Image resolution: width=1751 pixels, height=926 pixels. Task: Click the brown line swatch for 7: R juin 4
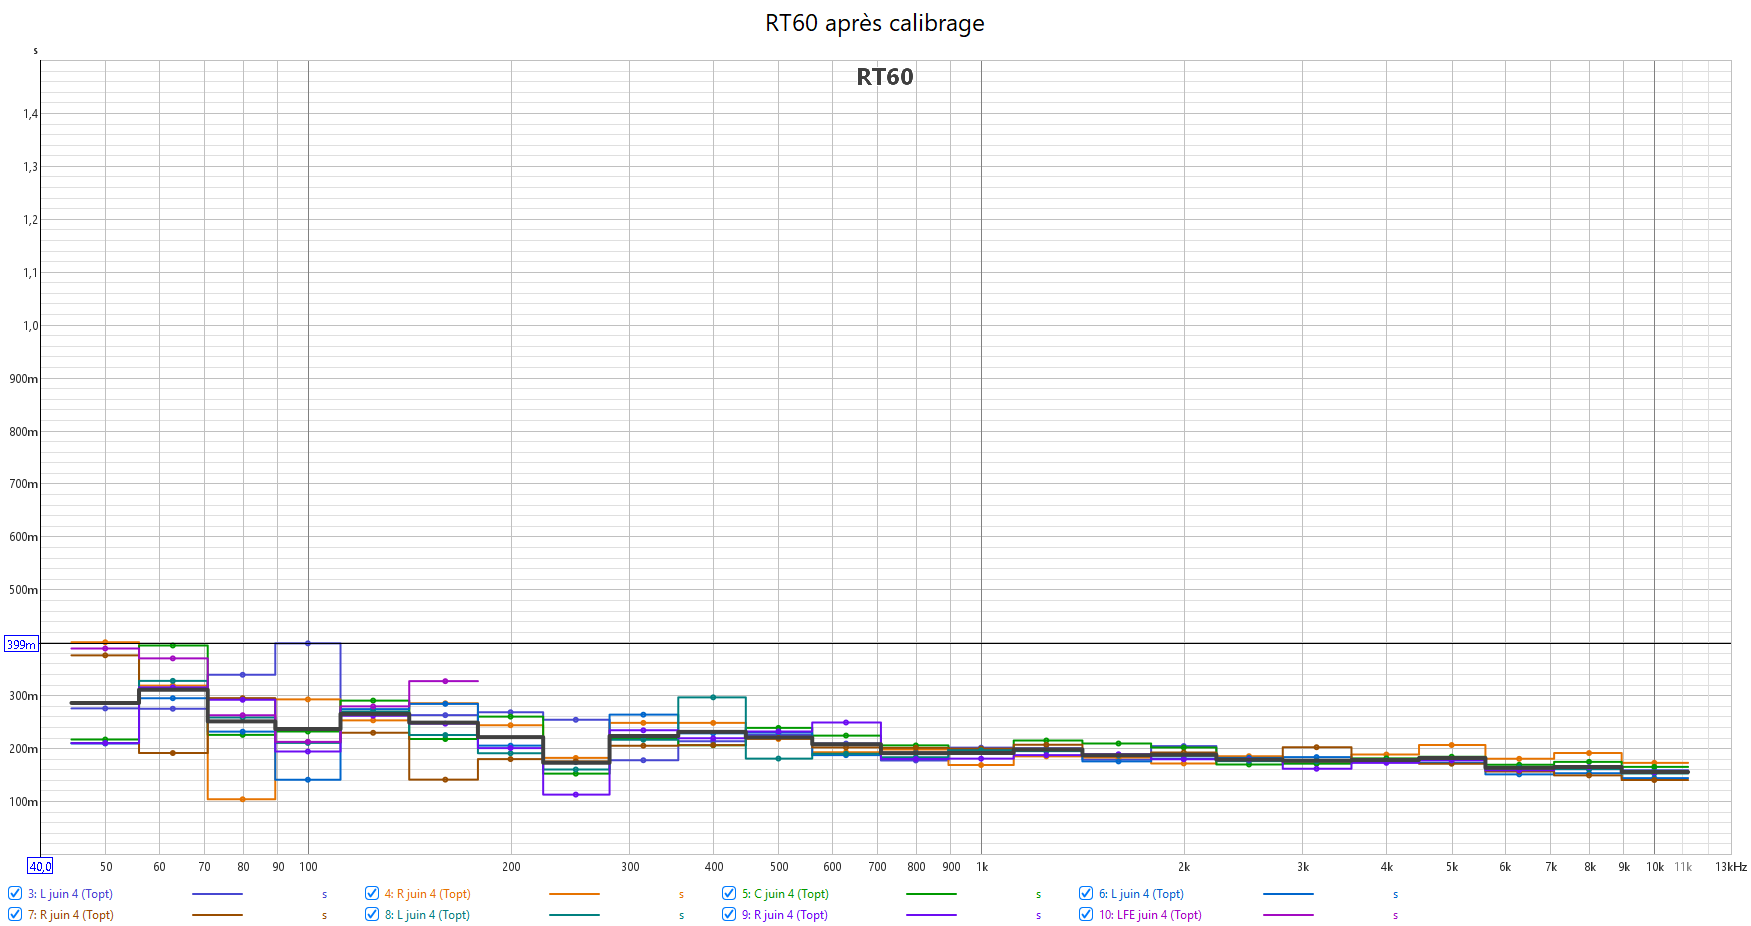(217, 915)
